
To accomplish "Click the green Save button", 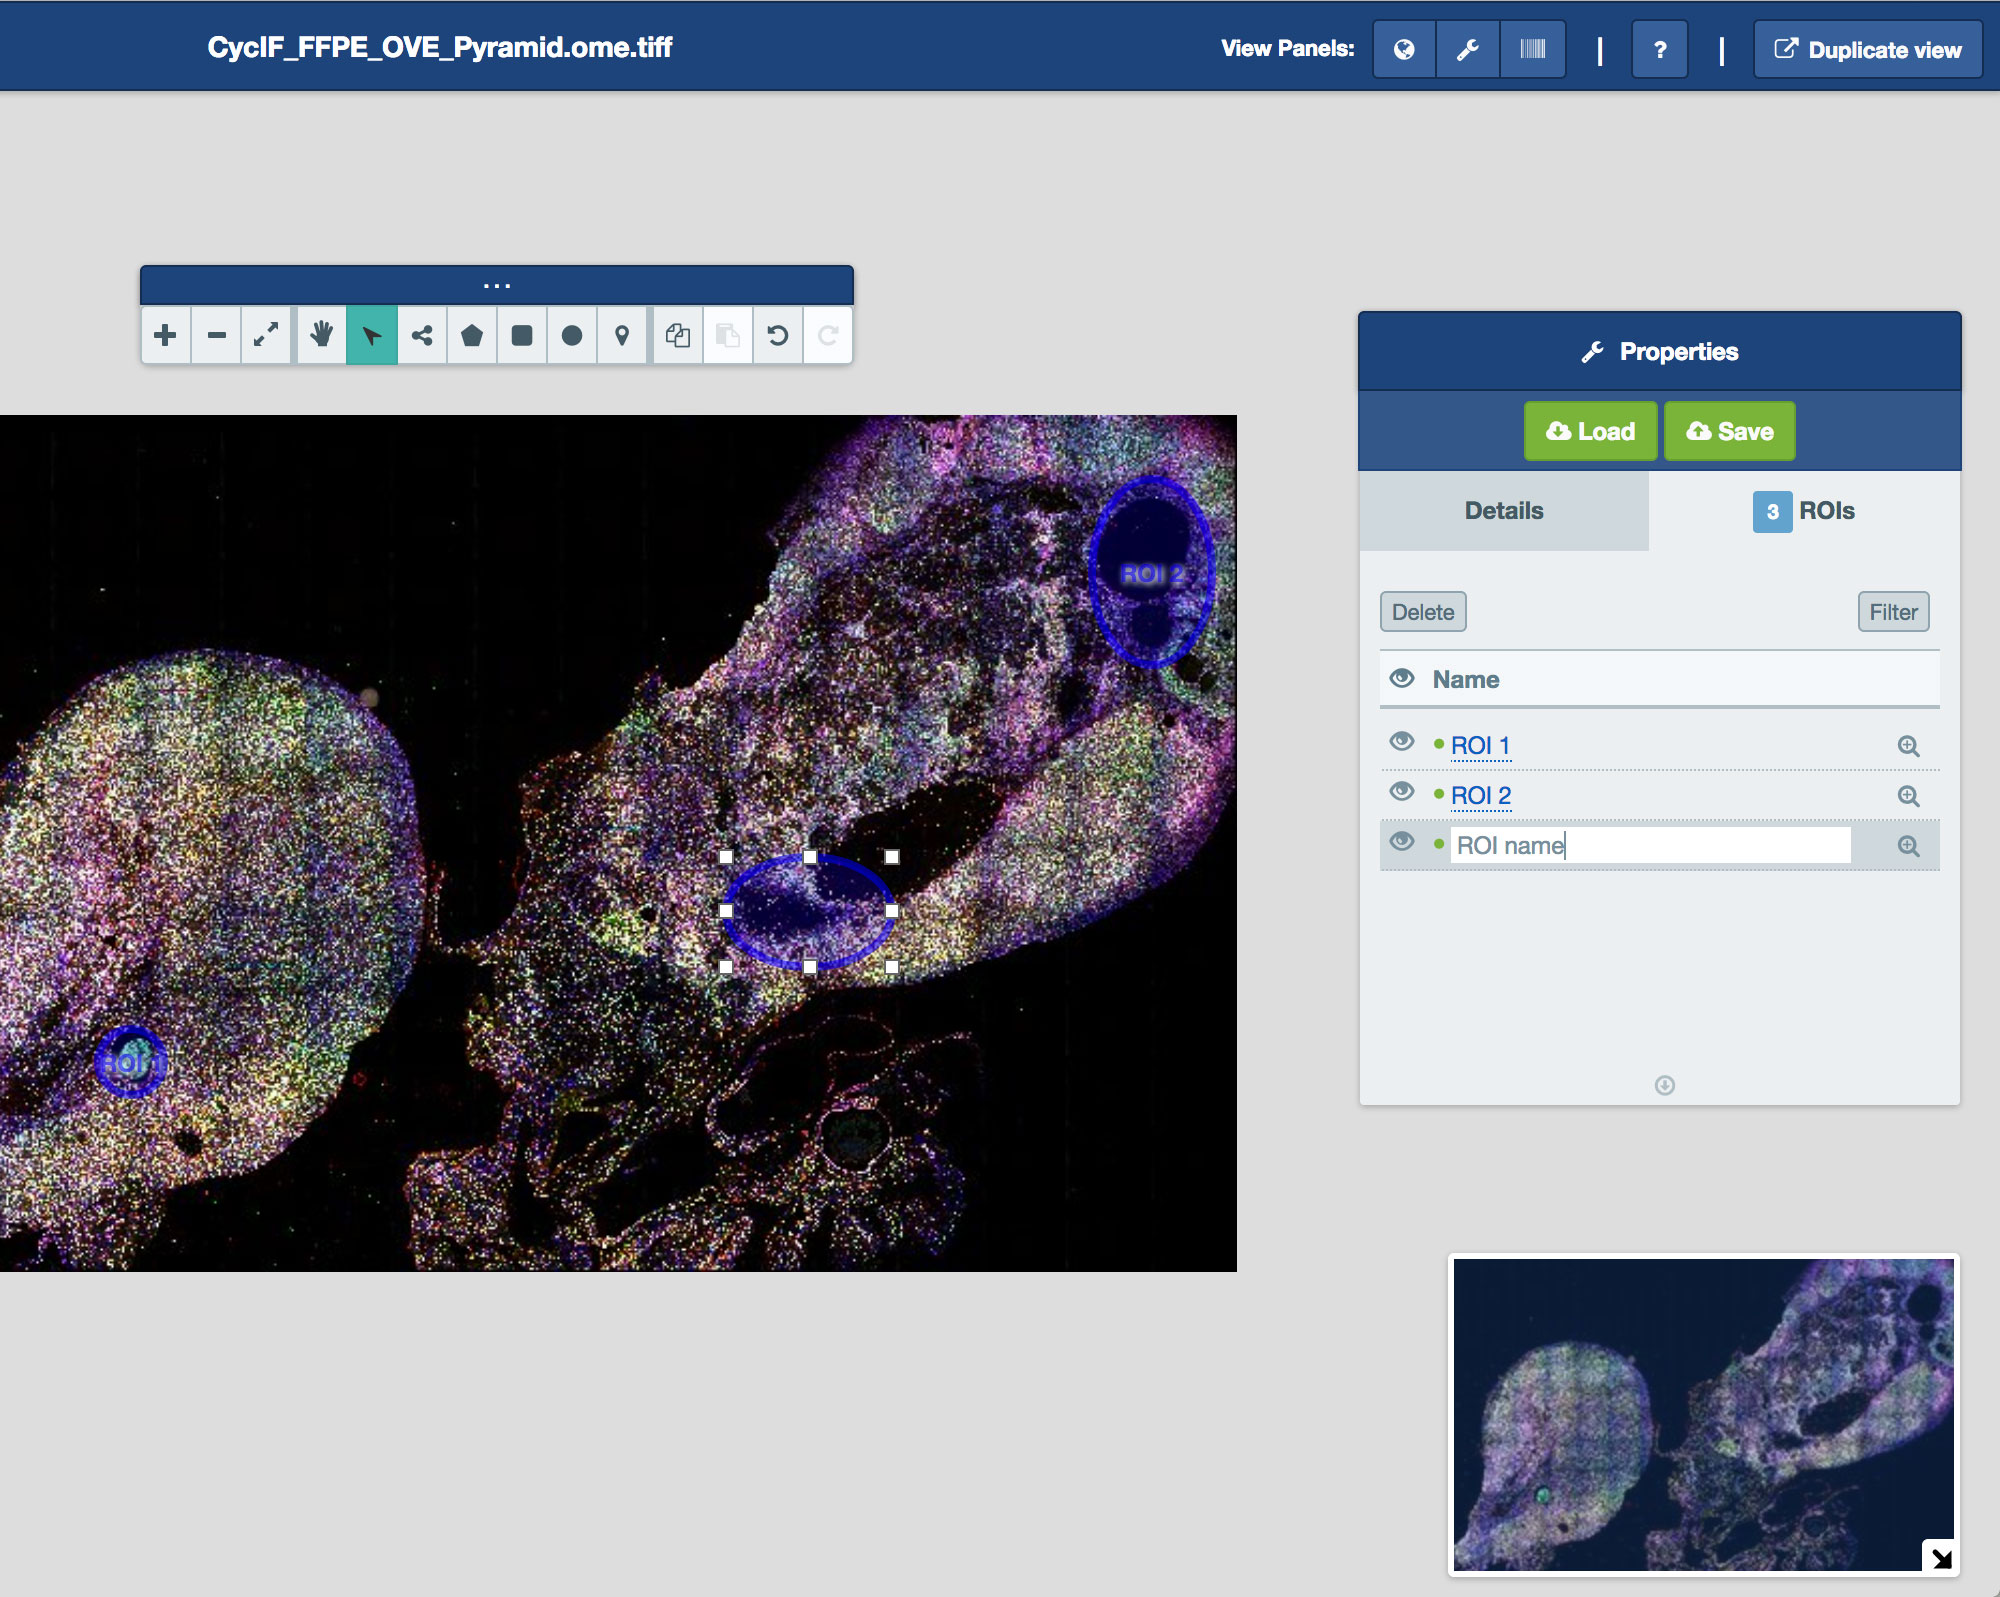I will coord(1729,432).
